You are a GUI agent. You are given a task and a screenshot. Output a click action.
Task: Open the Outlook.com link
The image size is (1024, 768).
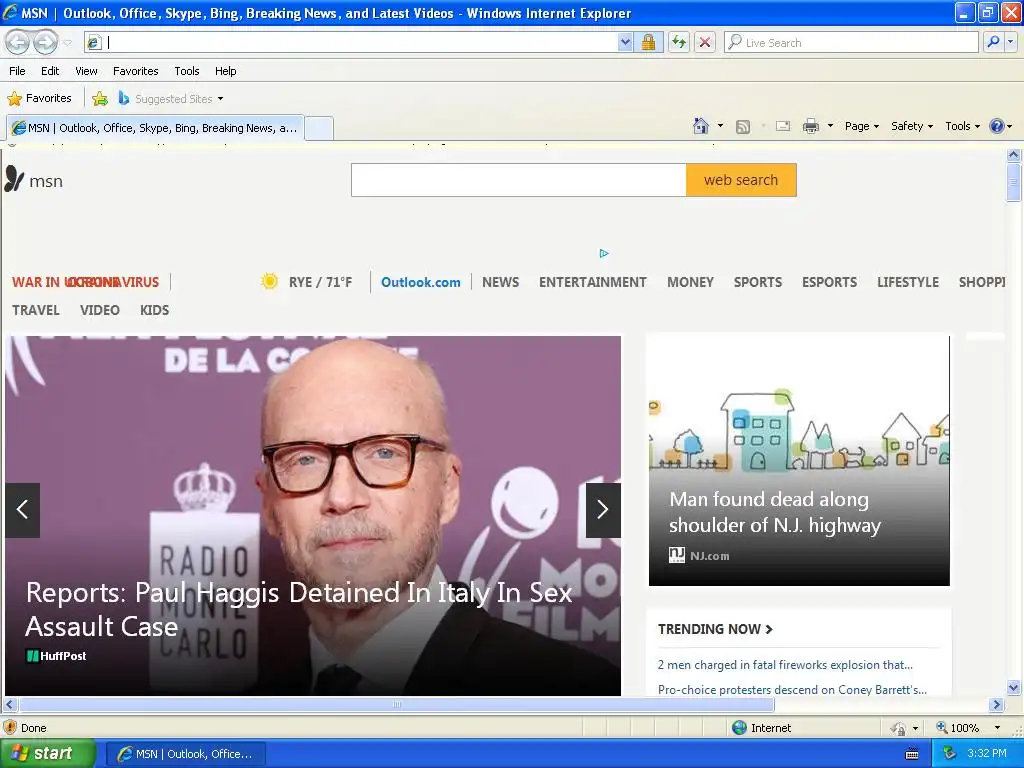[421, 282]
